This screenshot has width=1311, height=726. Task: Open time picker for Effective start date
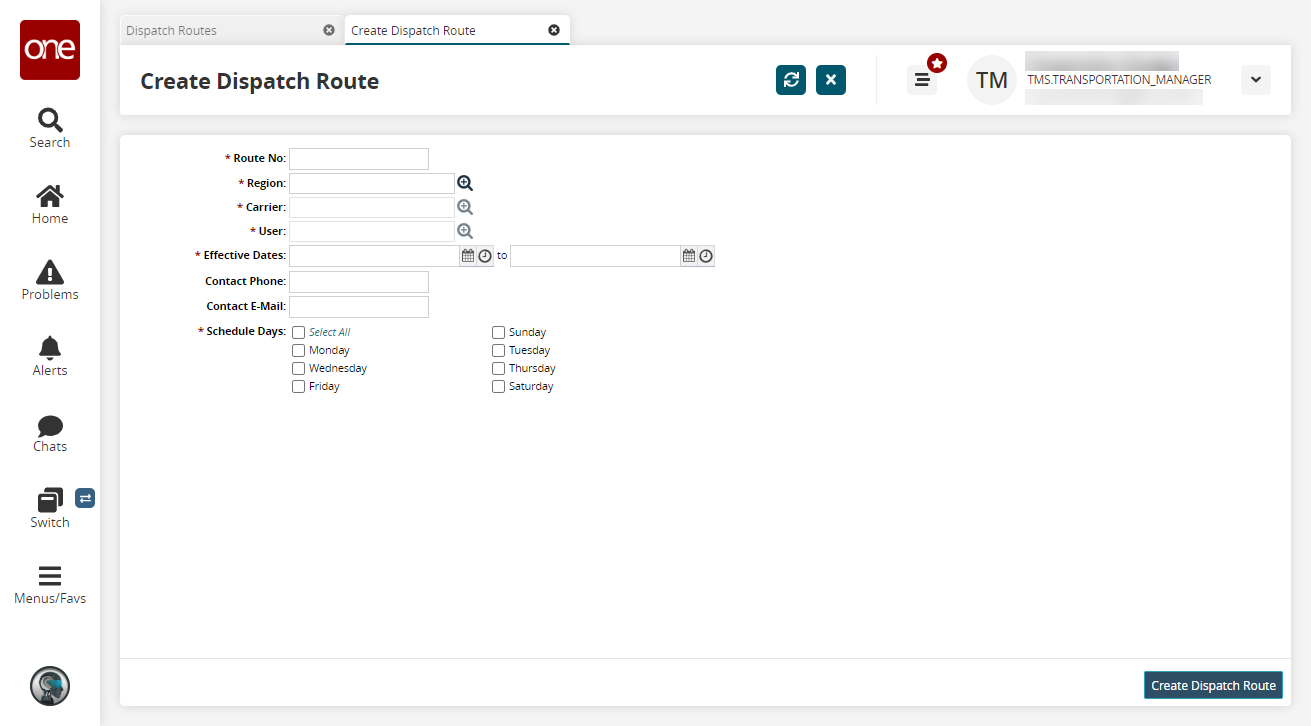click(485, 256)
